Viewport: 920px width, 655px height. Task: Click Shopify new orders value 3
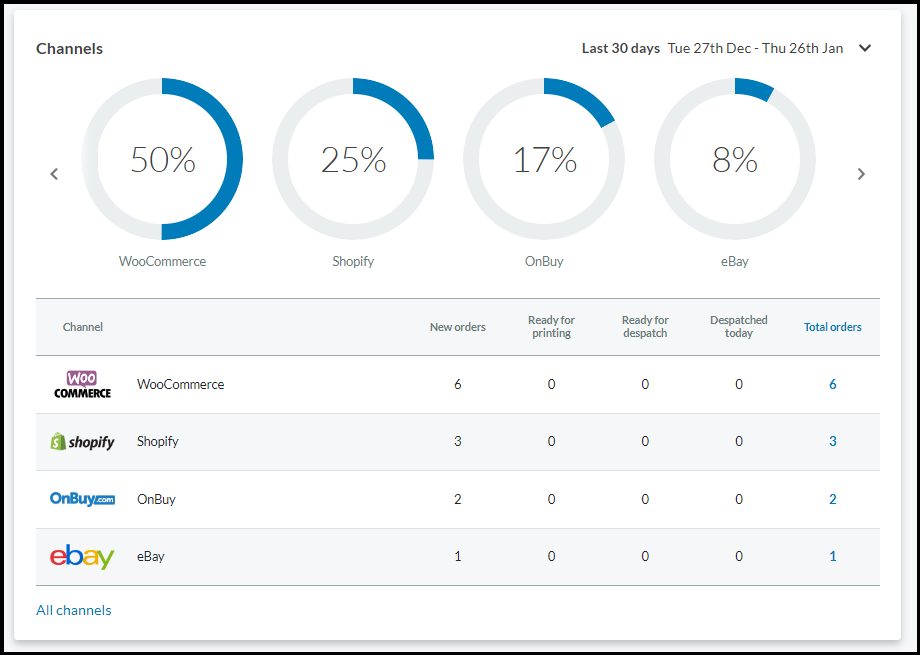click(458, 441)
